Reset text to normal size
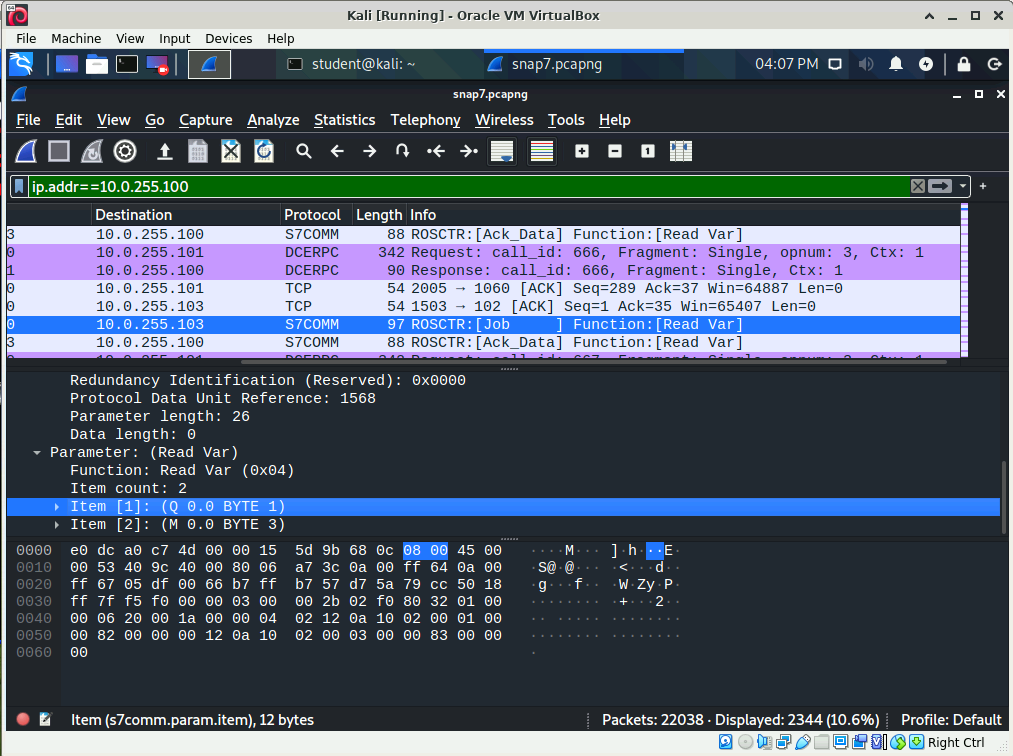This screenshot has height=756, width=1013. 647,151
